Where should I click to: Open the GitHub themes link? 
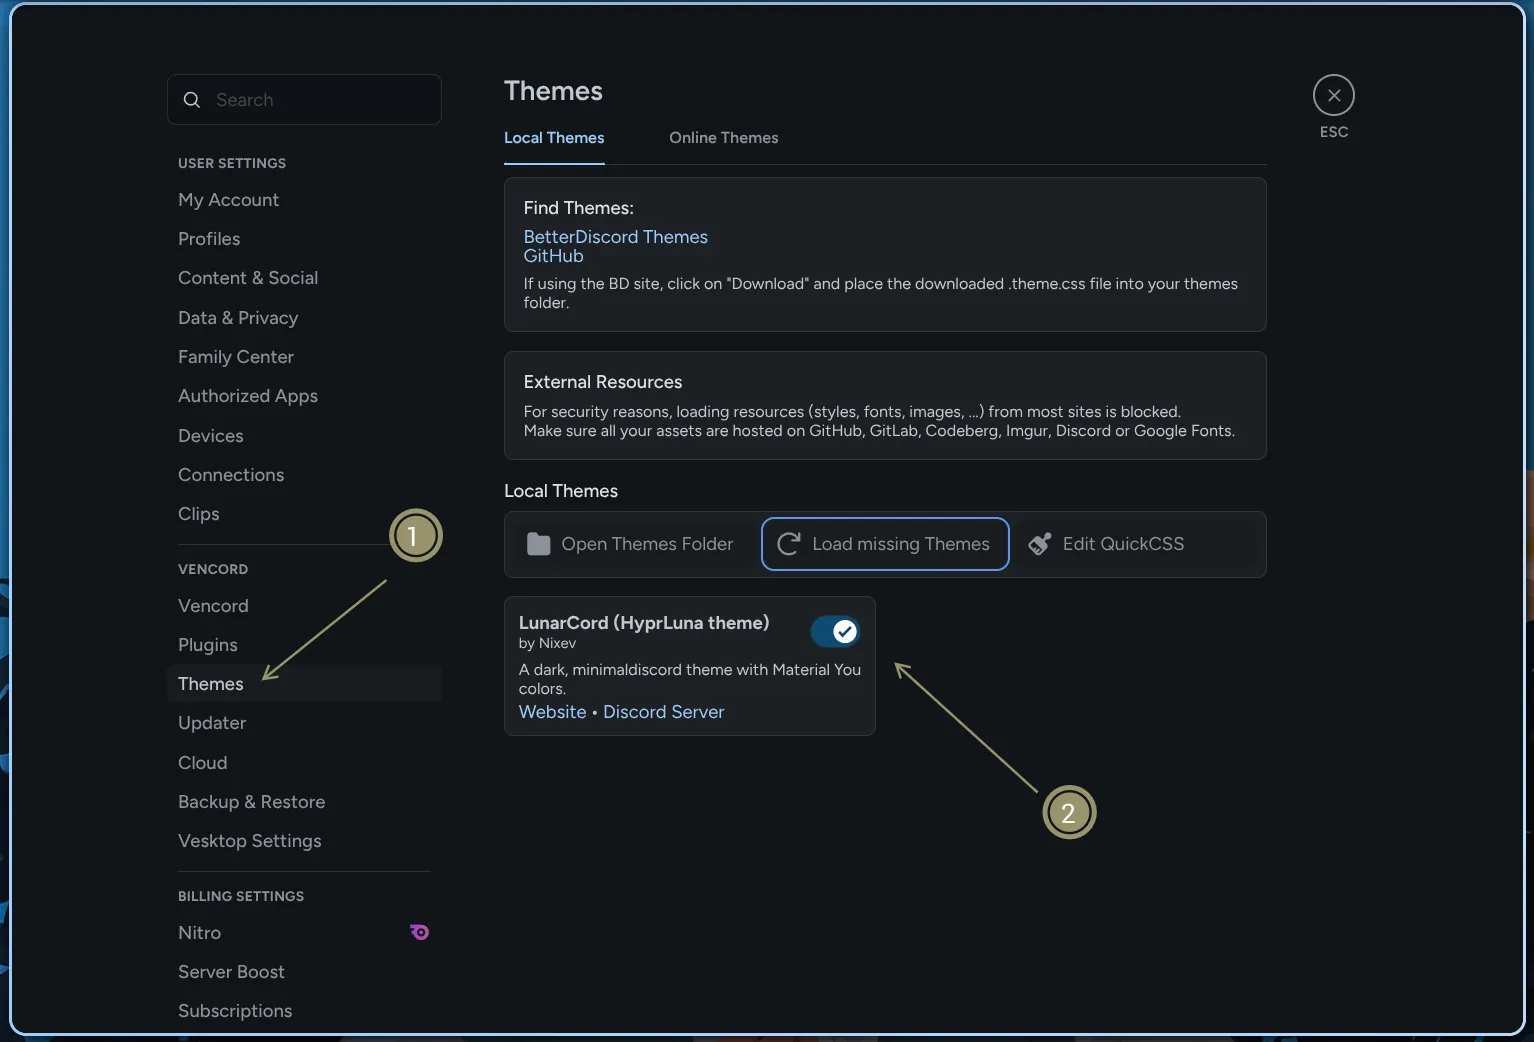click(x=553, y=256)
